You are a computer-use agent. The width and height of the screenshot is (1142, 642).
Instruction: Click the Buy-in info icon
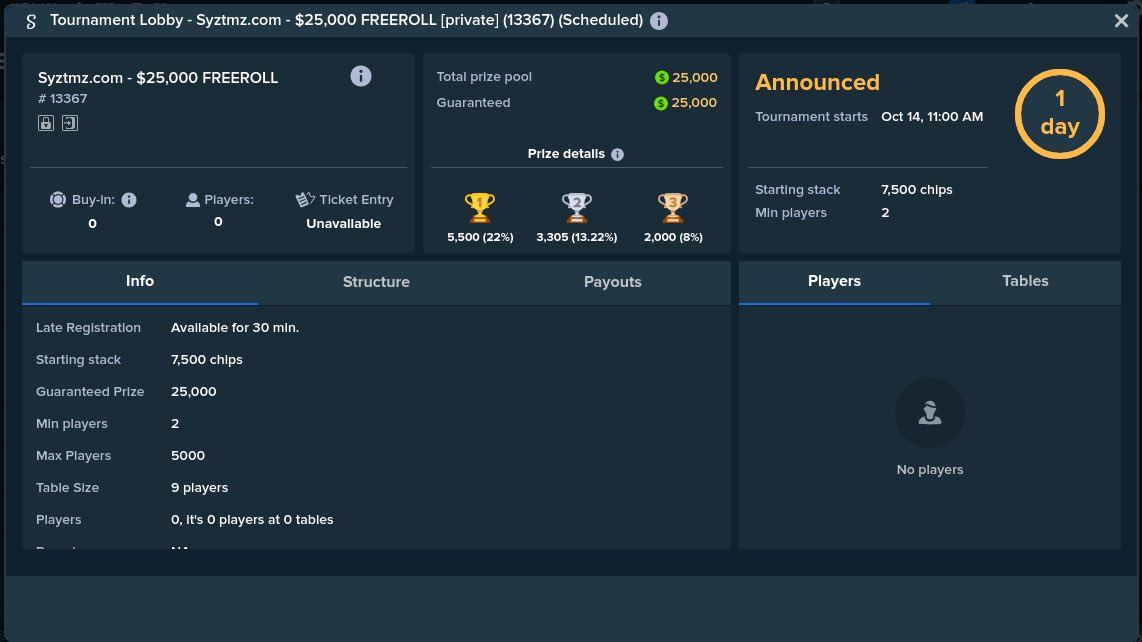point(129,200)
